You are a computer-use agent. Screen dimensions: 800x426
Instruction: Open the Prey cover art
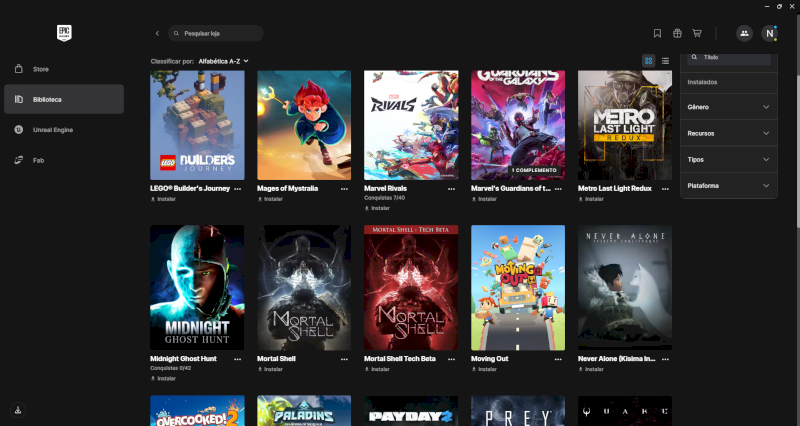click(x=518, y=411)
